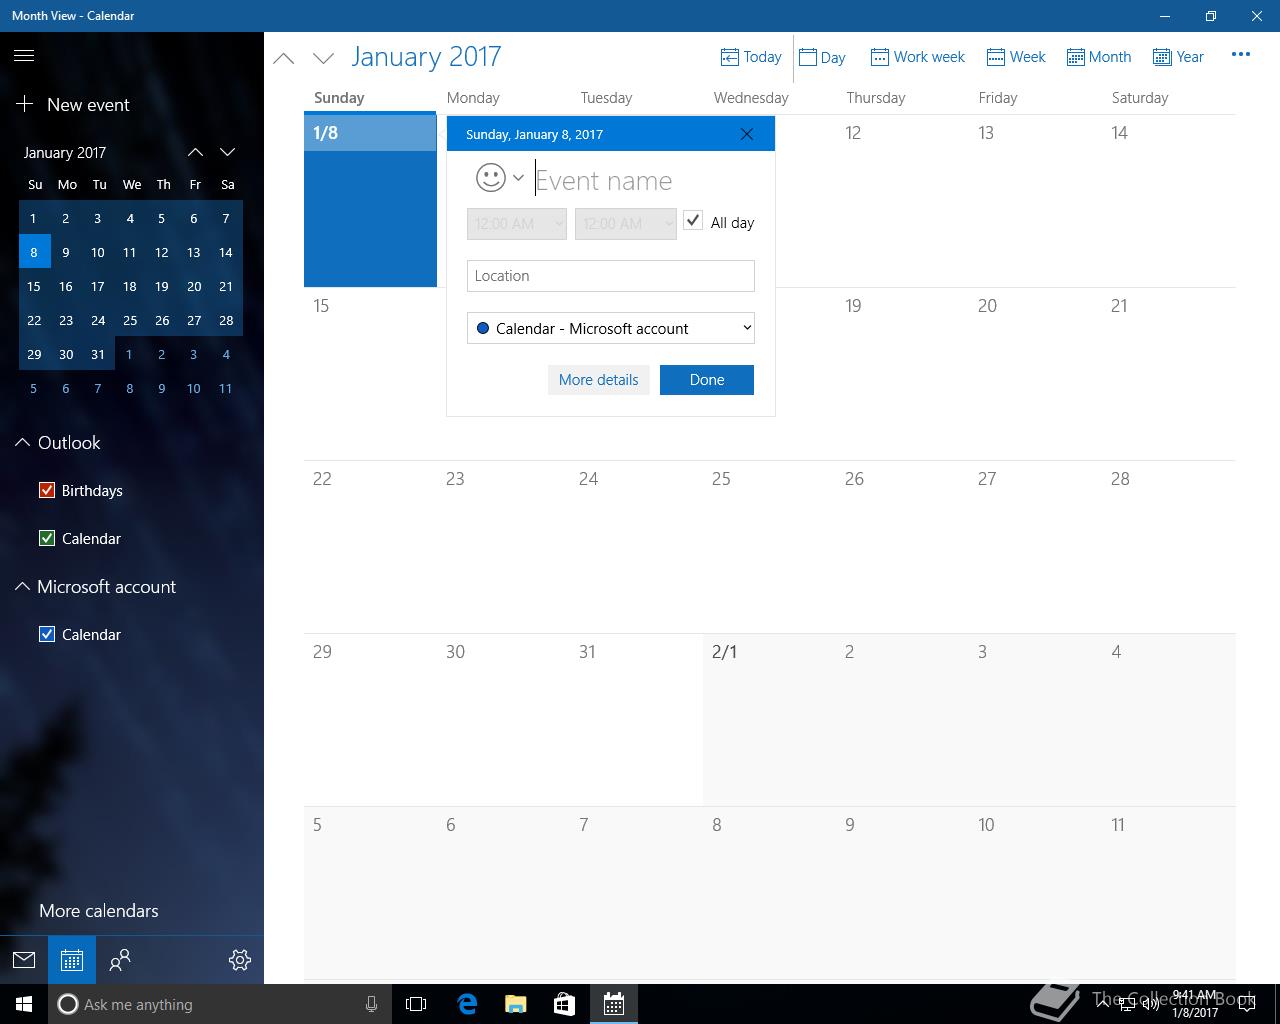This screenshot has width=1280, height=1024.
Task: Jump to Today view
Action: click(751, 57)
